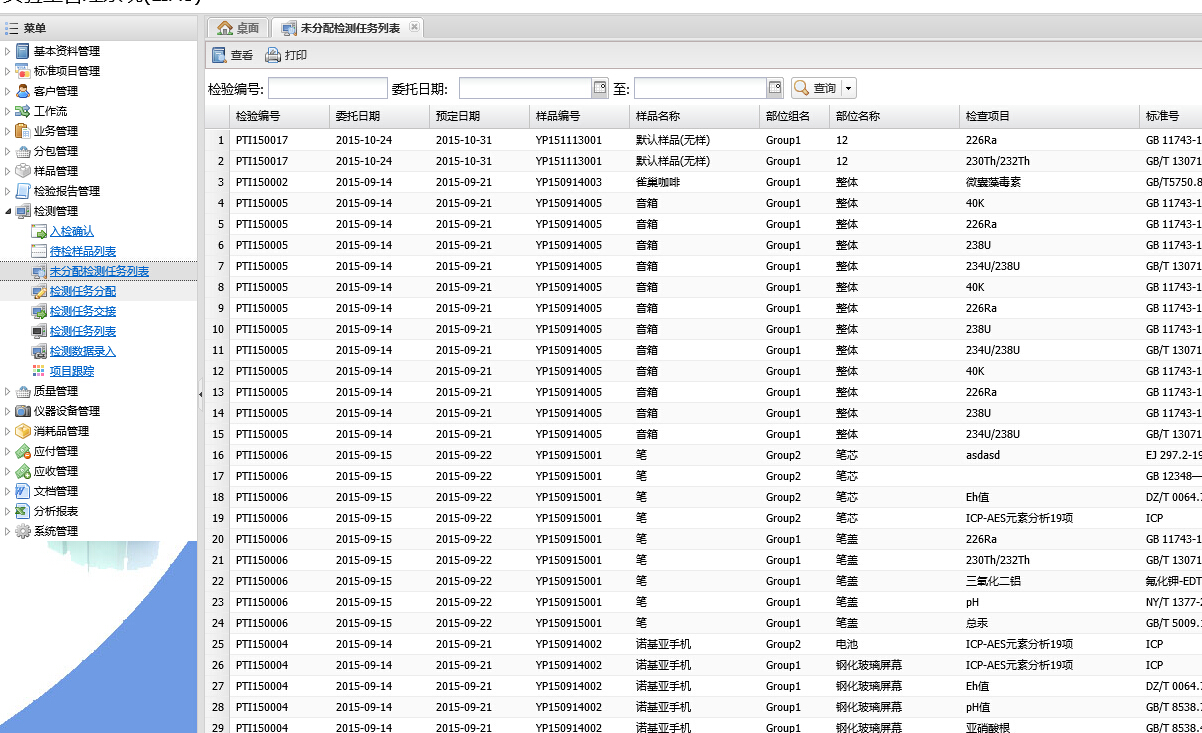This screenshot has height=733, width=1202.
Task: Click the 打印 (print) toolbar icon
Action: point(273,56)
